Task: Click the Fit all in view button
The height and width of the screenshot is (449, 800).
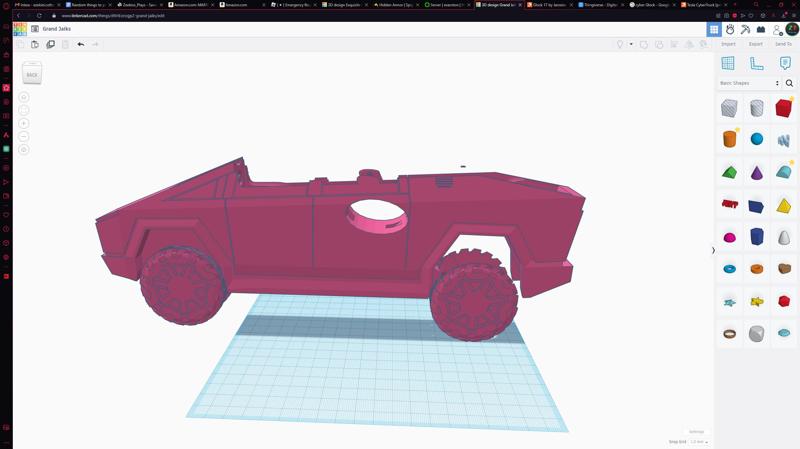Action: (23, 110)
